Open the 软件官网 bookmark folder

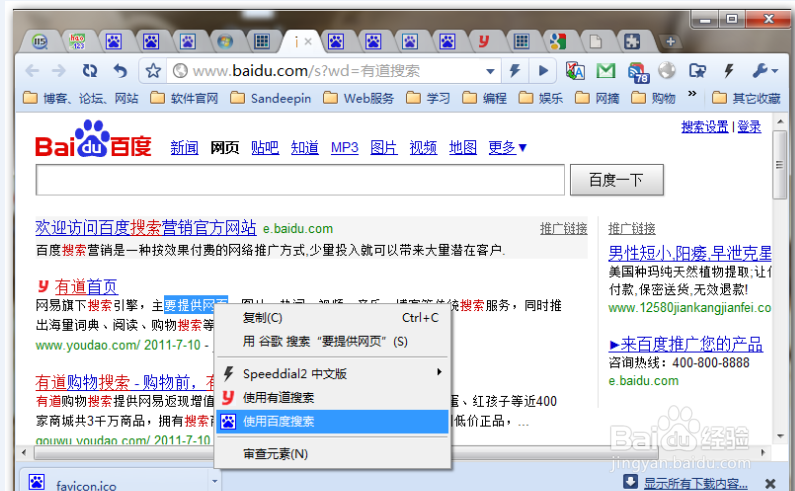click(x=185, y=98)
